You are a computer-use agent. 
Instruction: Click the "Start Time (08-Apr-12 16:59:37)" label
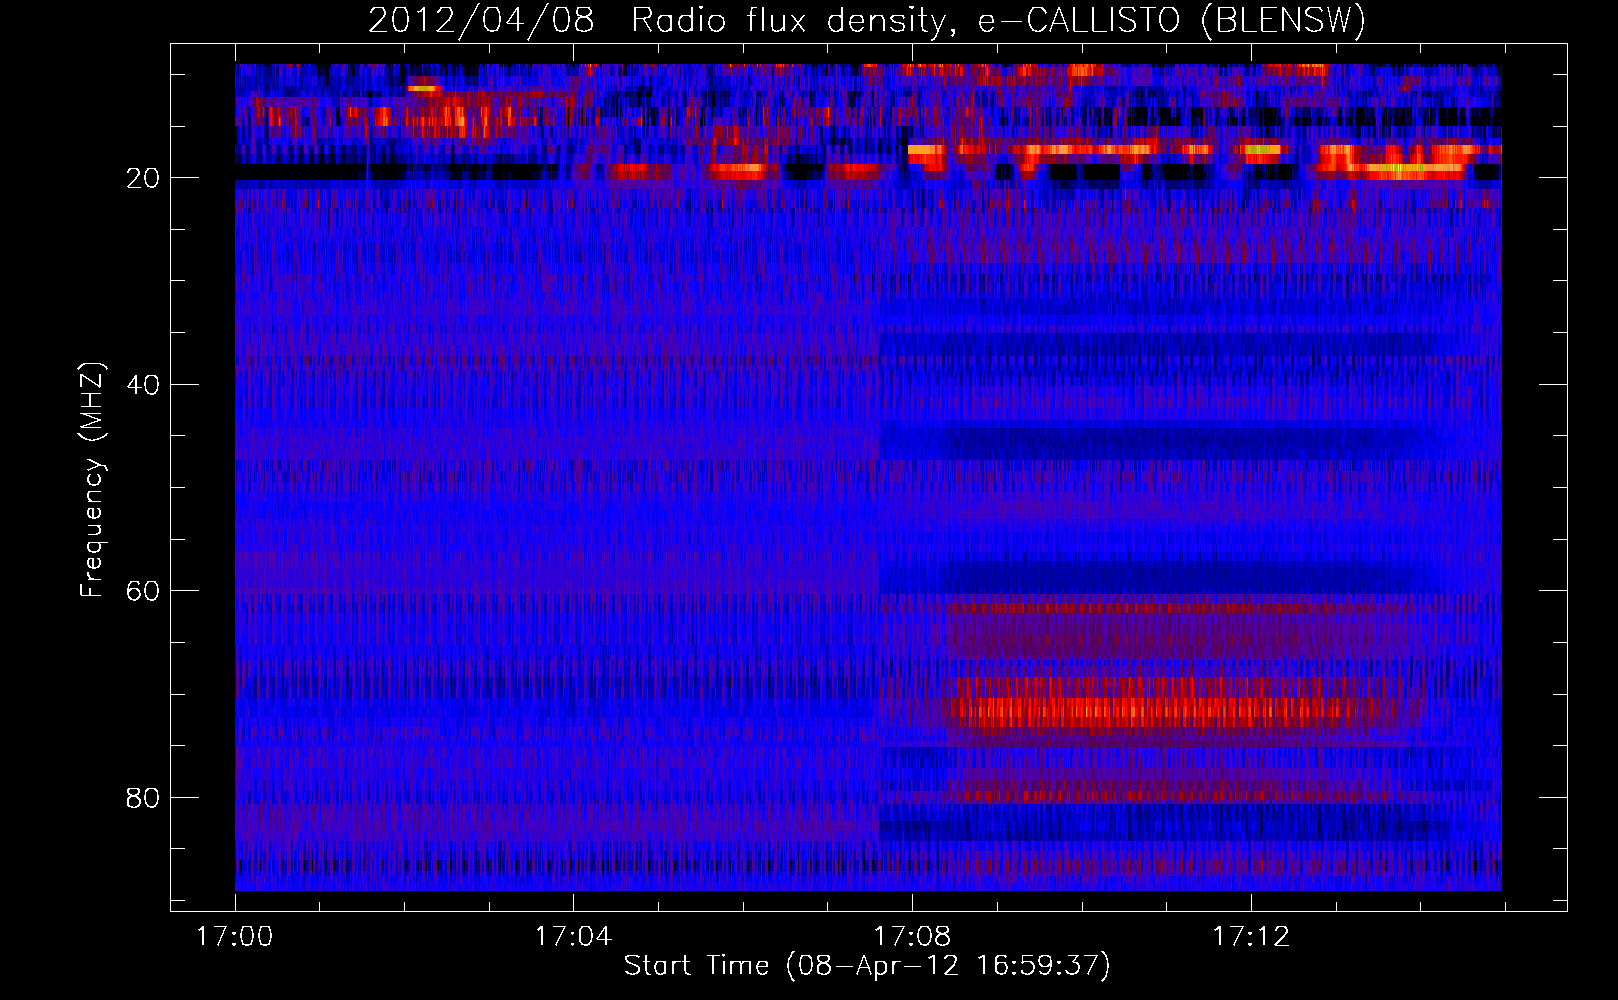867,966
